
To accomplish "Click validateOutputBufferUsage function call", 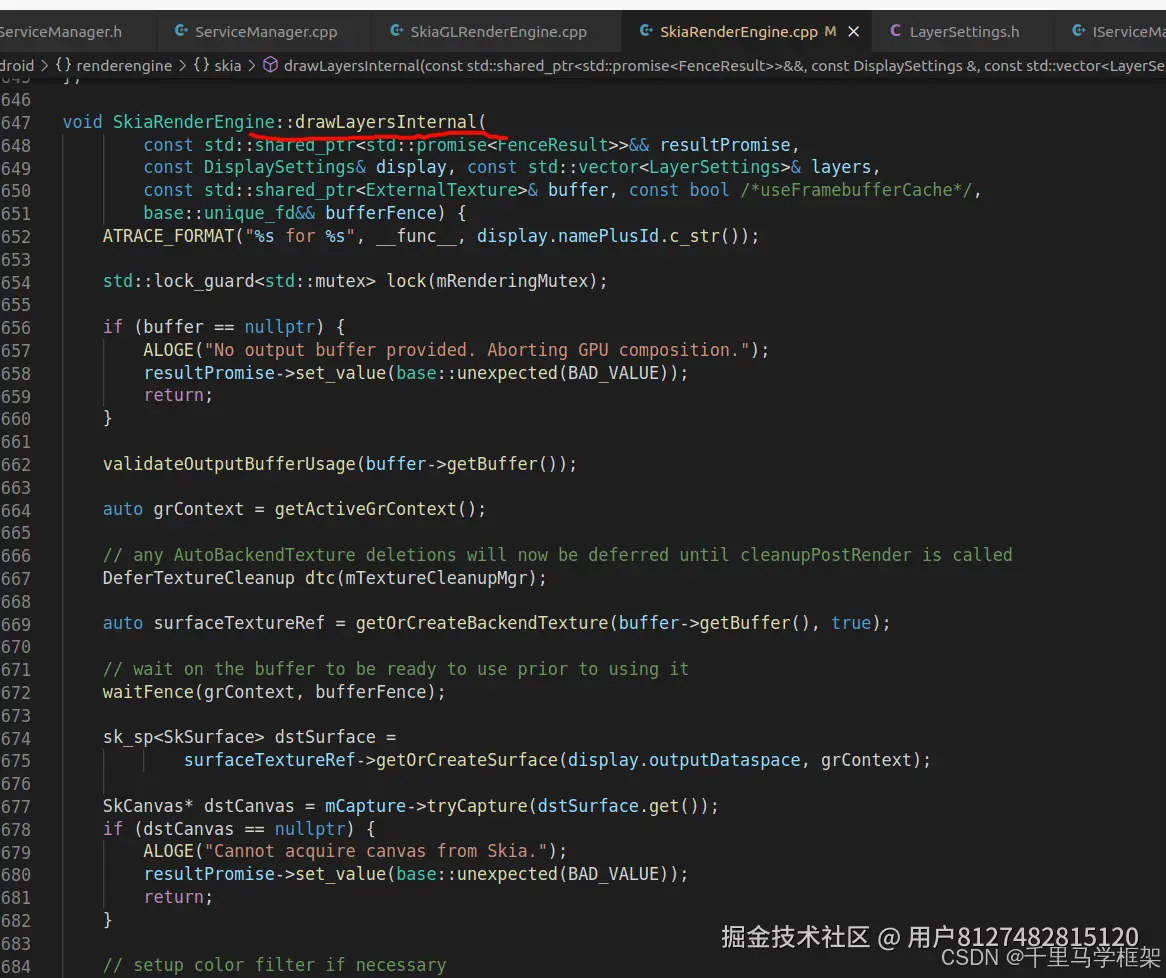I will (229, 464).
